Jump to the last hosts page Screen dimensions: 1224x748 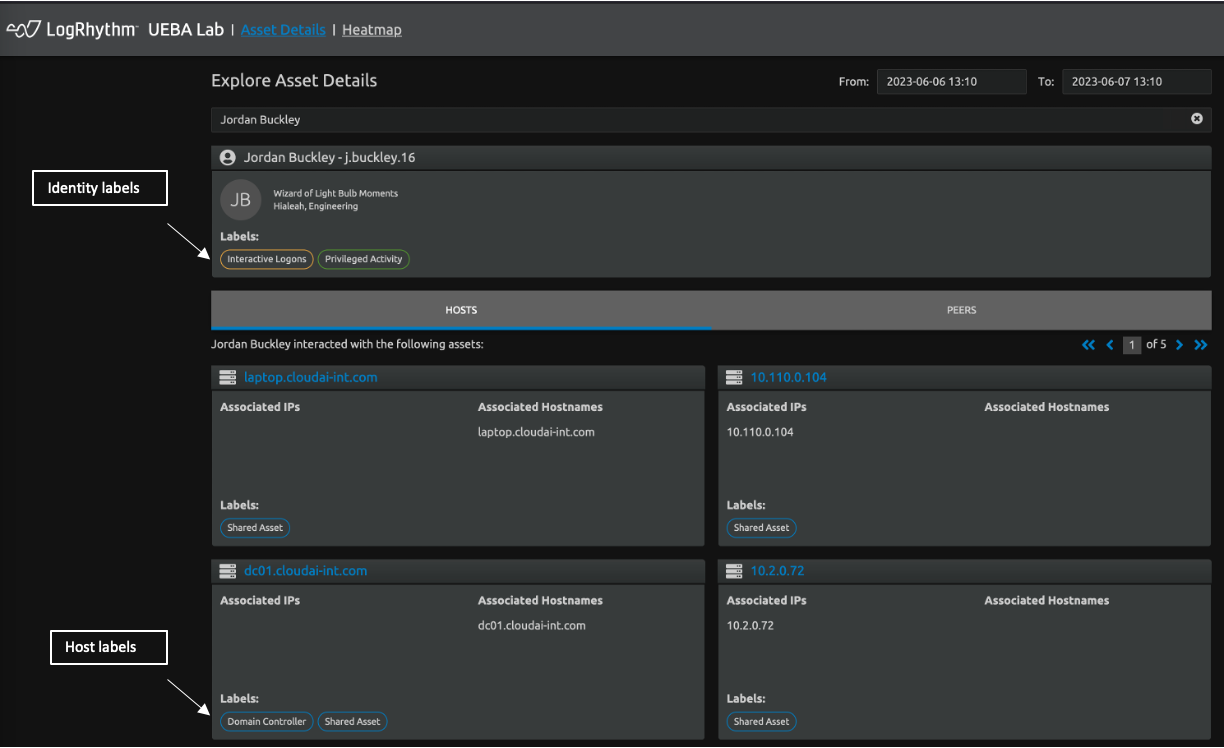[1201, 345]
